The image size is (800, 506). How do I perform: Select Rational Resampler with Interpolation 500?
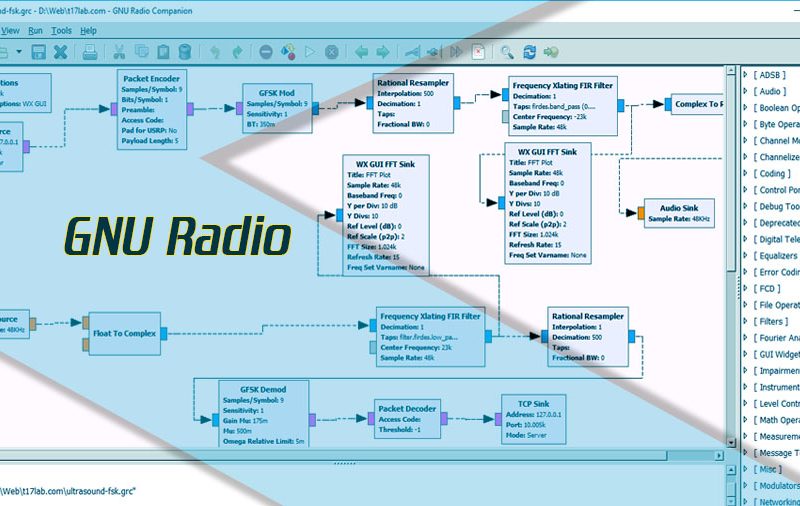click(x=413, y=103)
